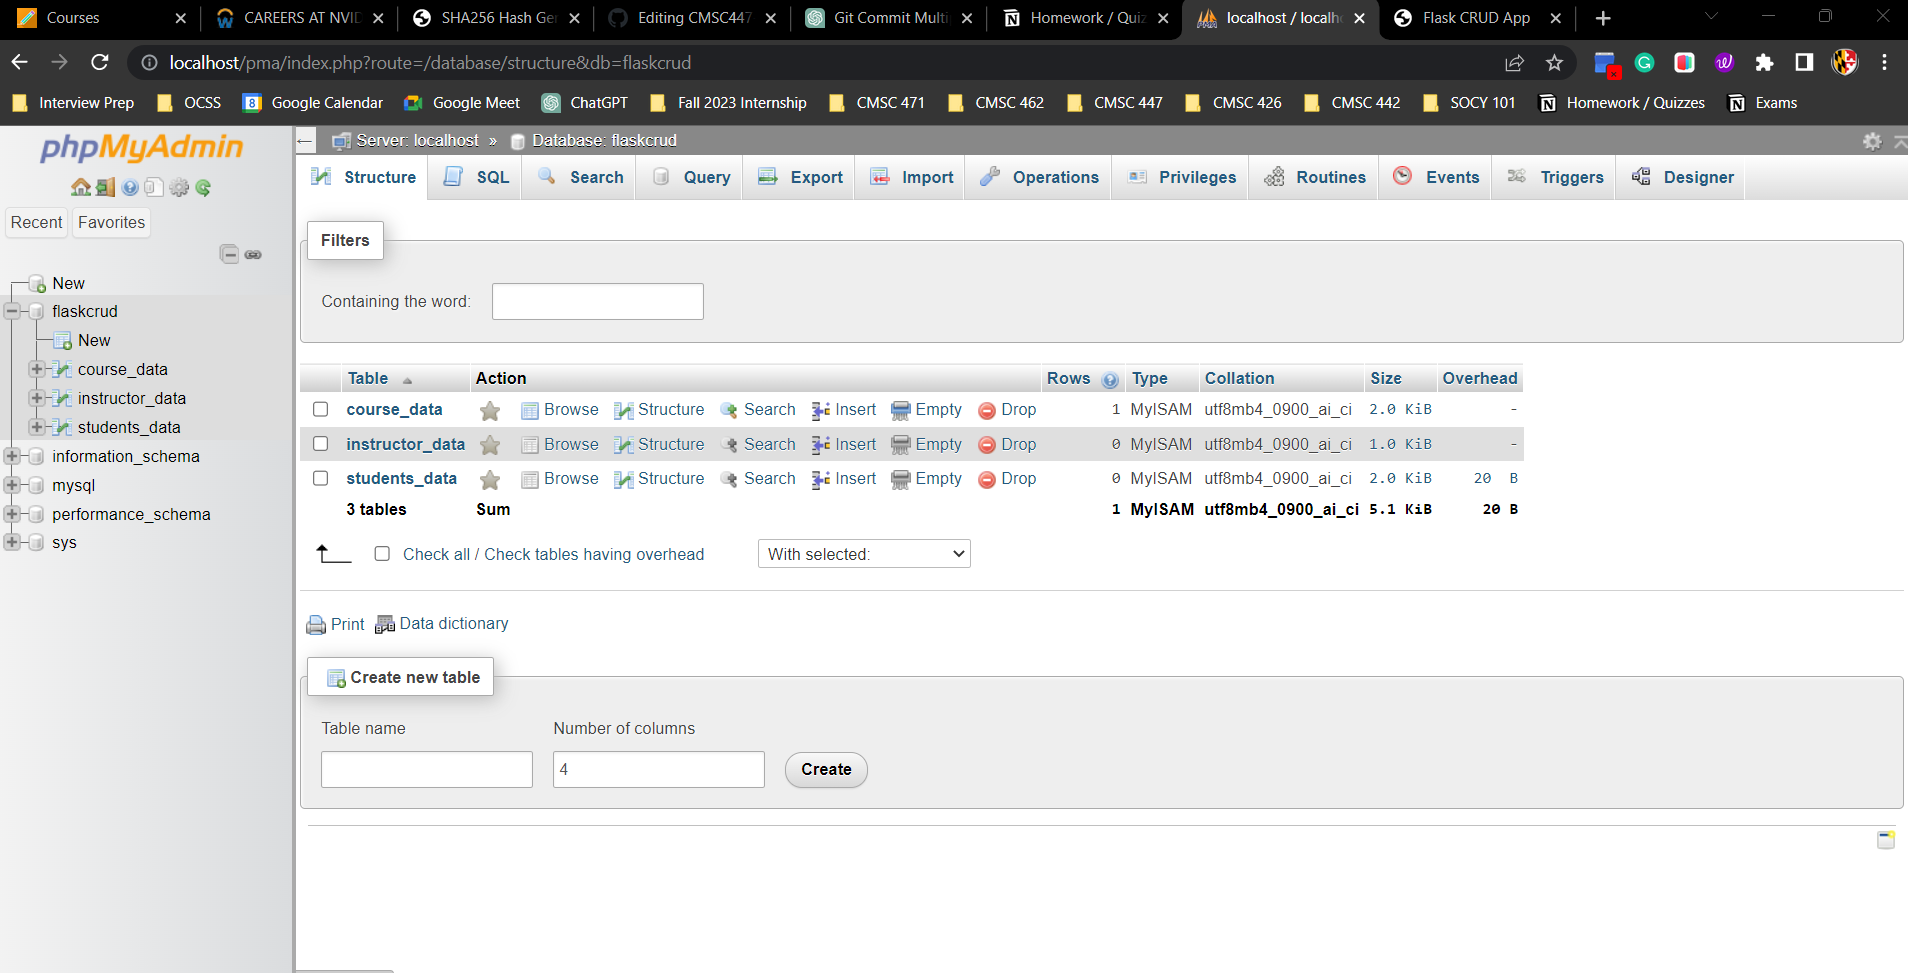
Task: Collapse the flaskcrud database tree node
Action: point(10,311)
